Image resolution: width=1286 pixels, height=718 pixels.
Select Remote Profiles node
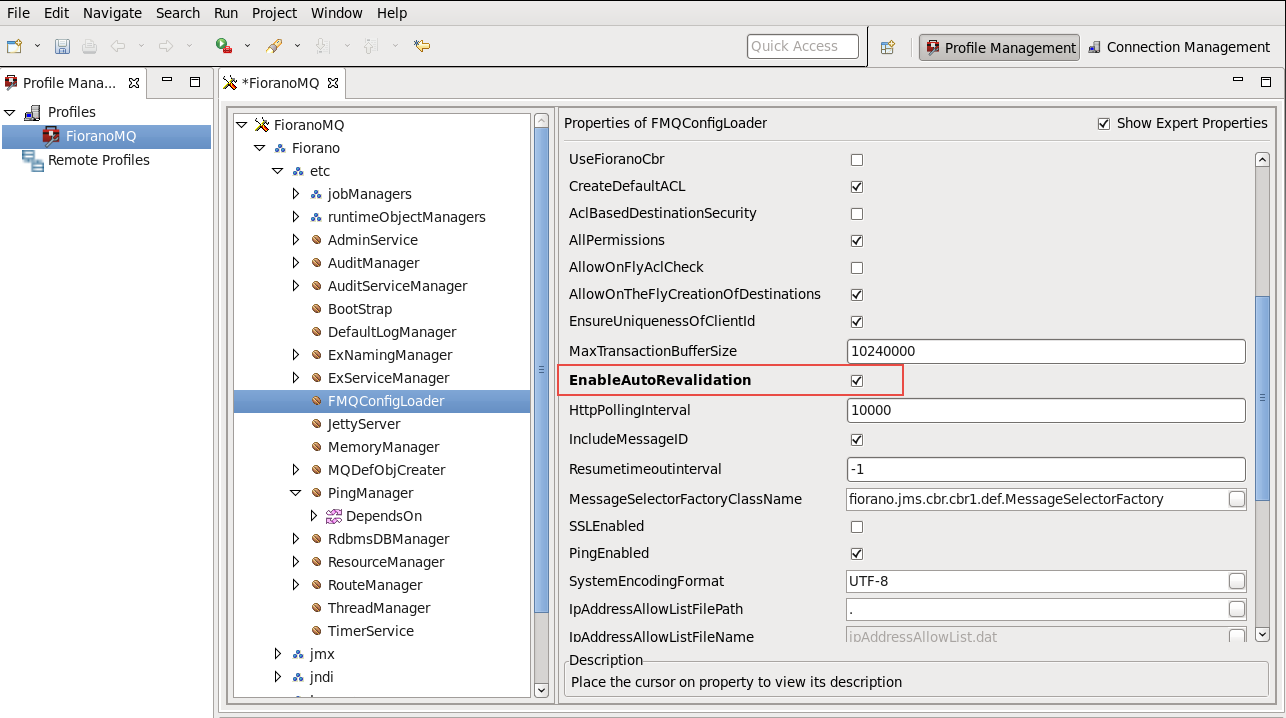point(99,160)
